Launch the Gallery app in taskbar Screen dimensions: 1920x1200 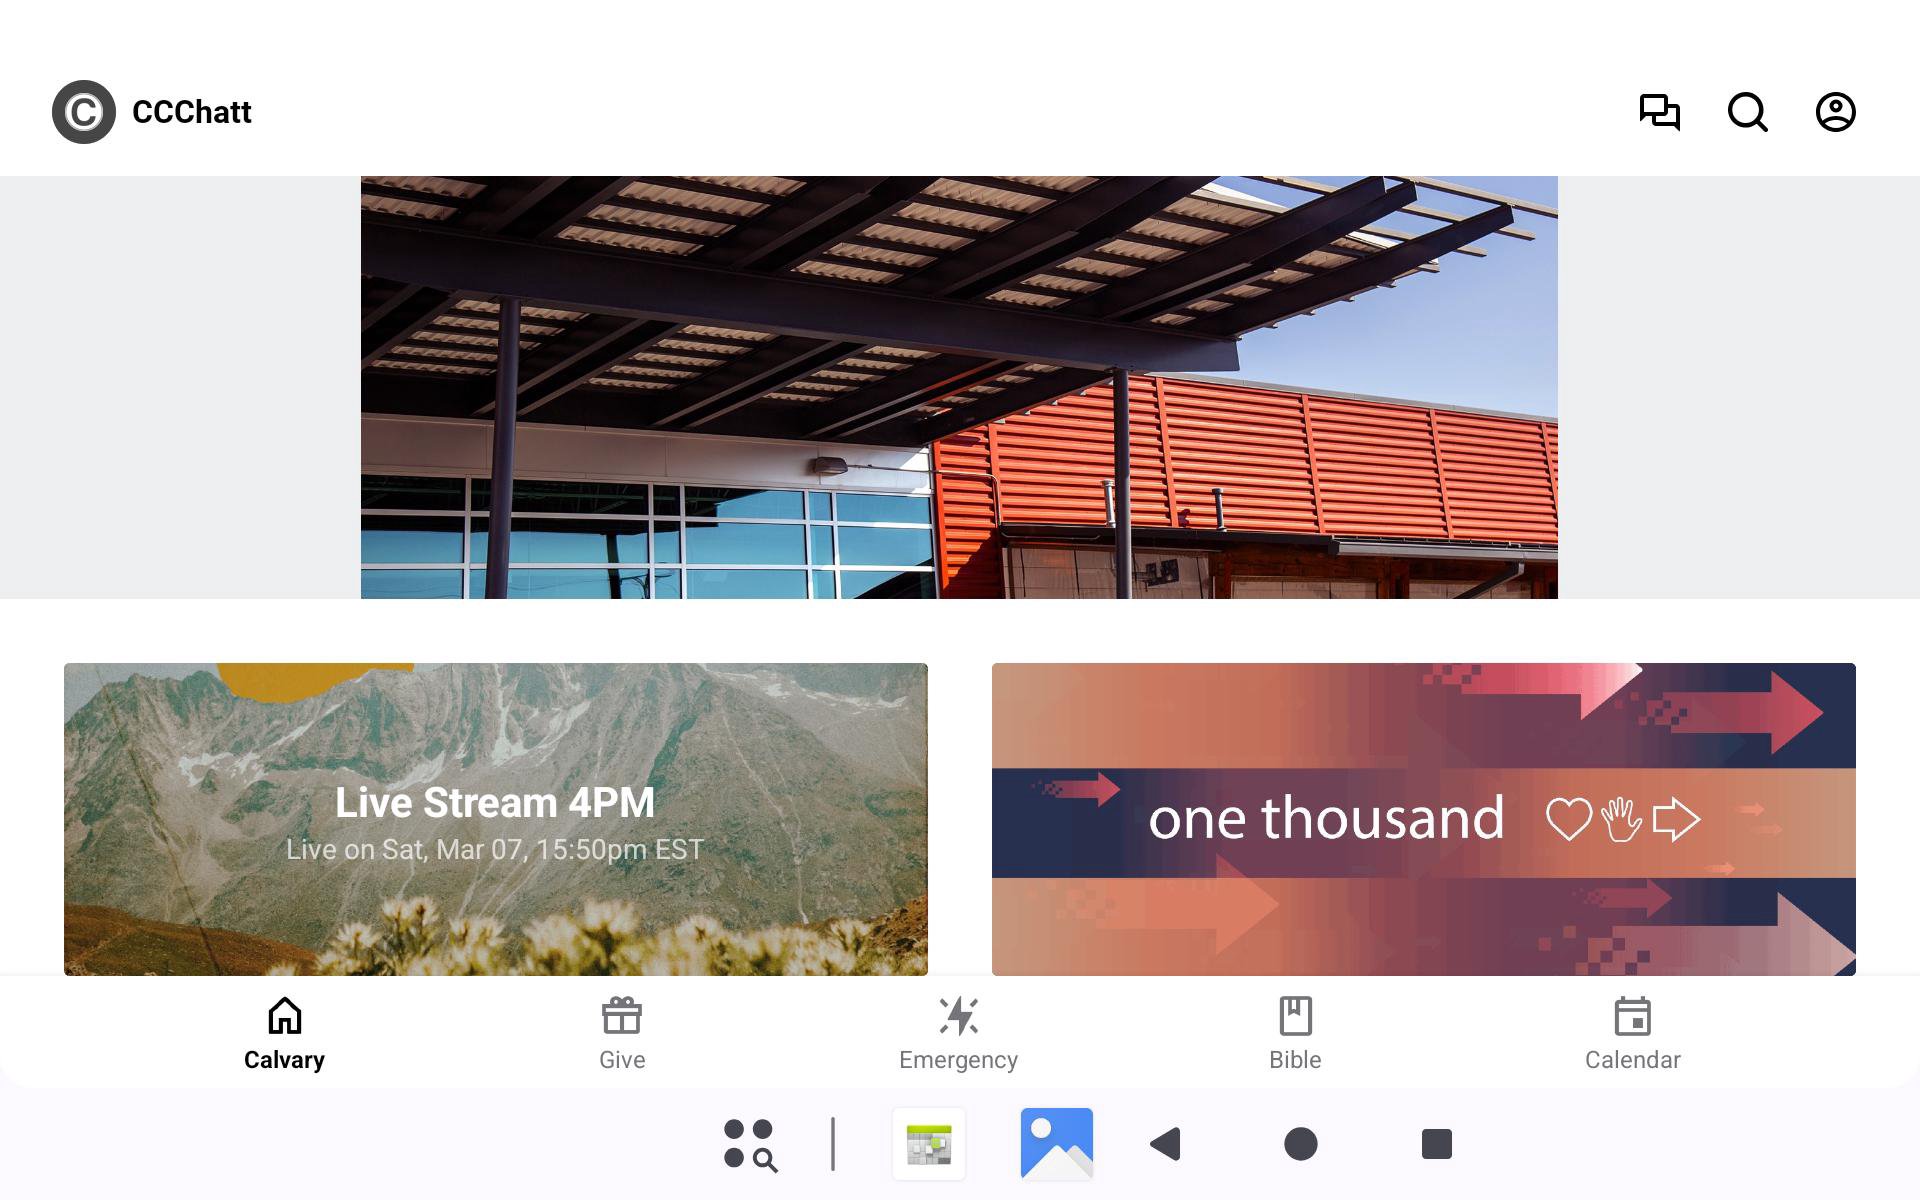[1057, 1144]
